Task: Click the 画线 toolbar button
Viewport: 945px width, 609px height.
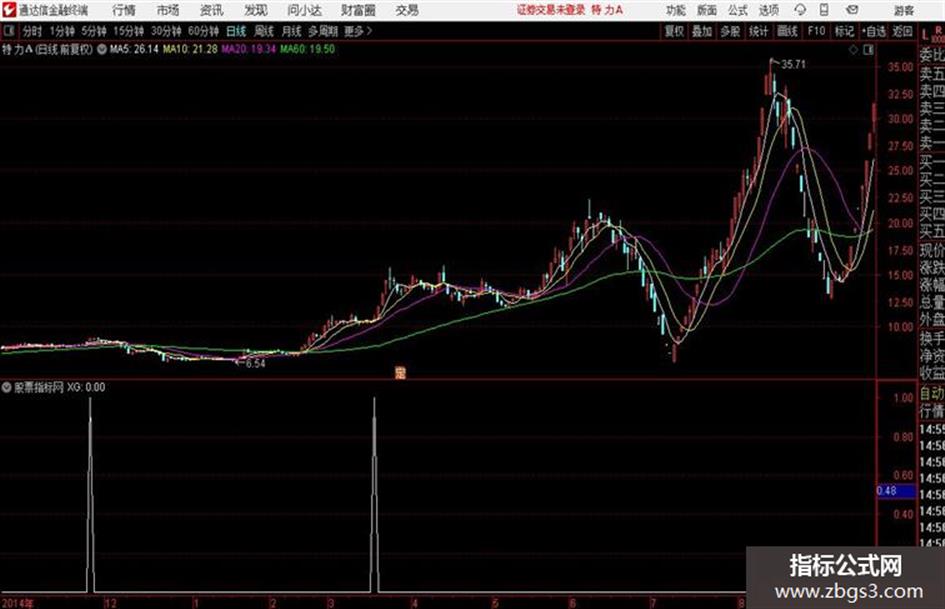Action: pos(787,31)
